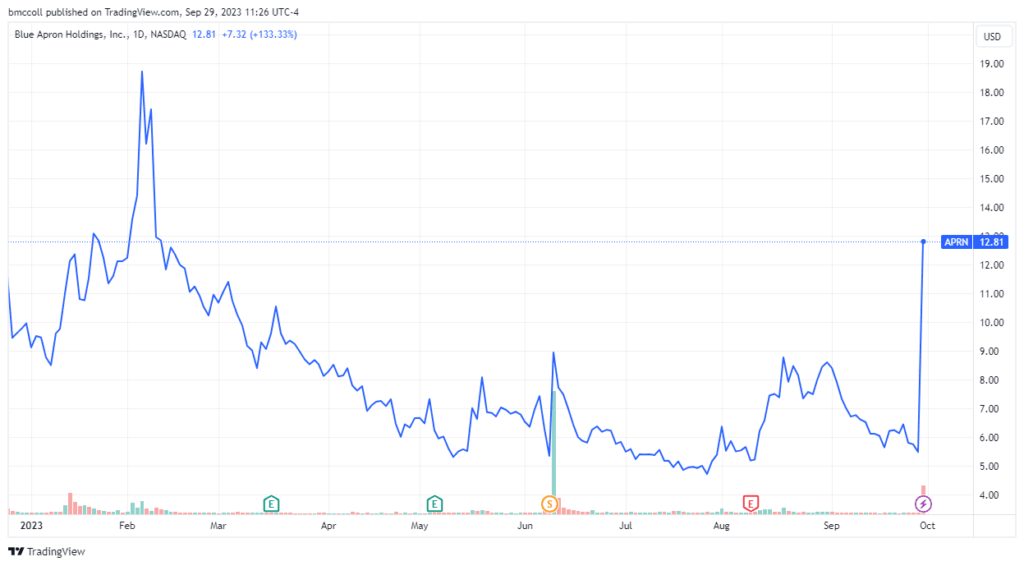Click the tall green June volume bar
This screenshot has height=566, width=1024.
point(554,443)
